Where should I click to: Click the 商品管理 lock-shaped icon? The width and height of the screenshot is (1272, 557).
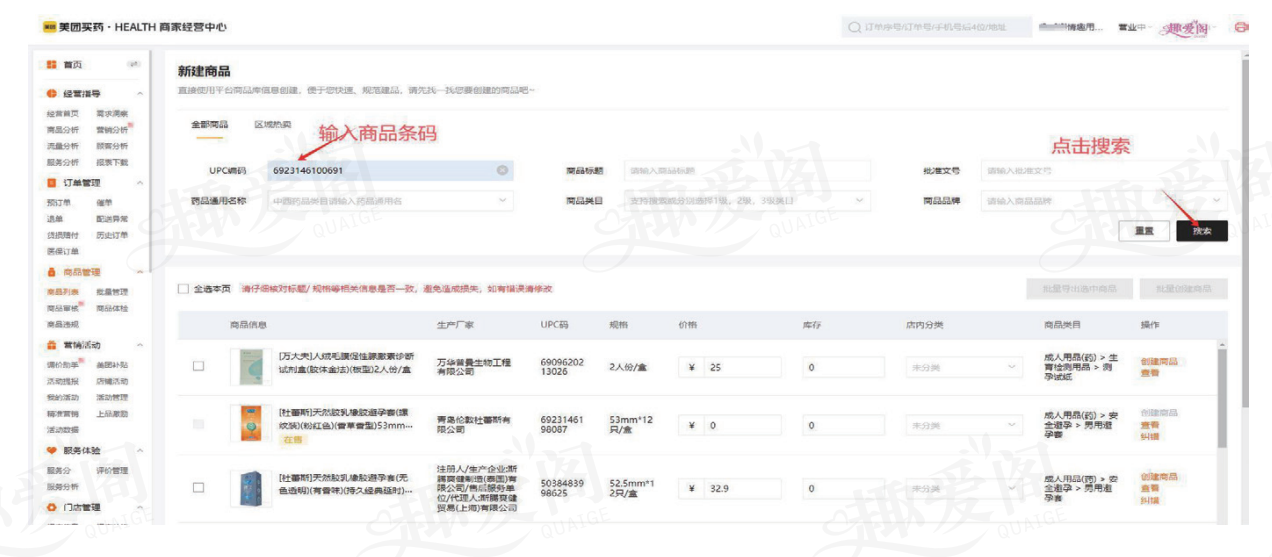pos(52,272)
